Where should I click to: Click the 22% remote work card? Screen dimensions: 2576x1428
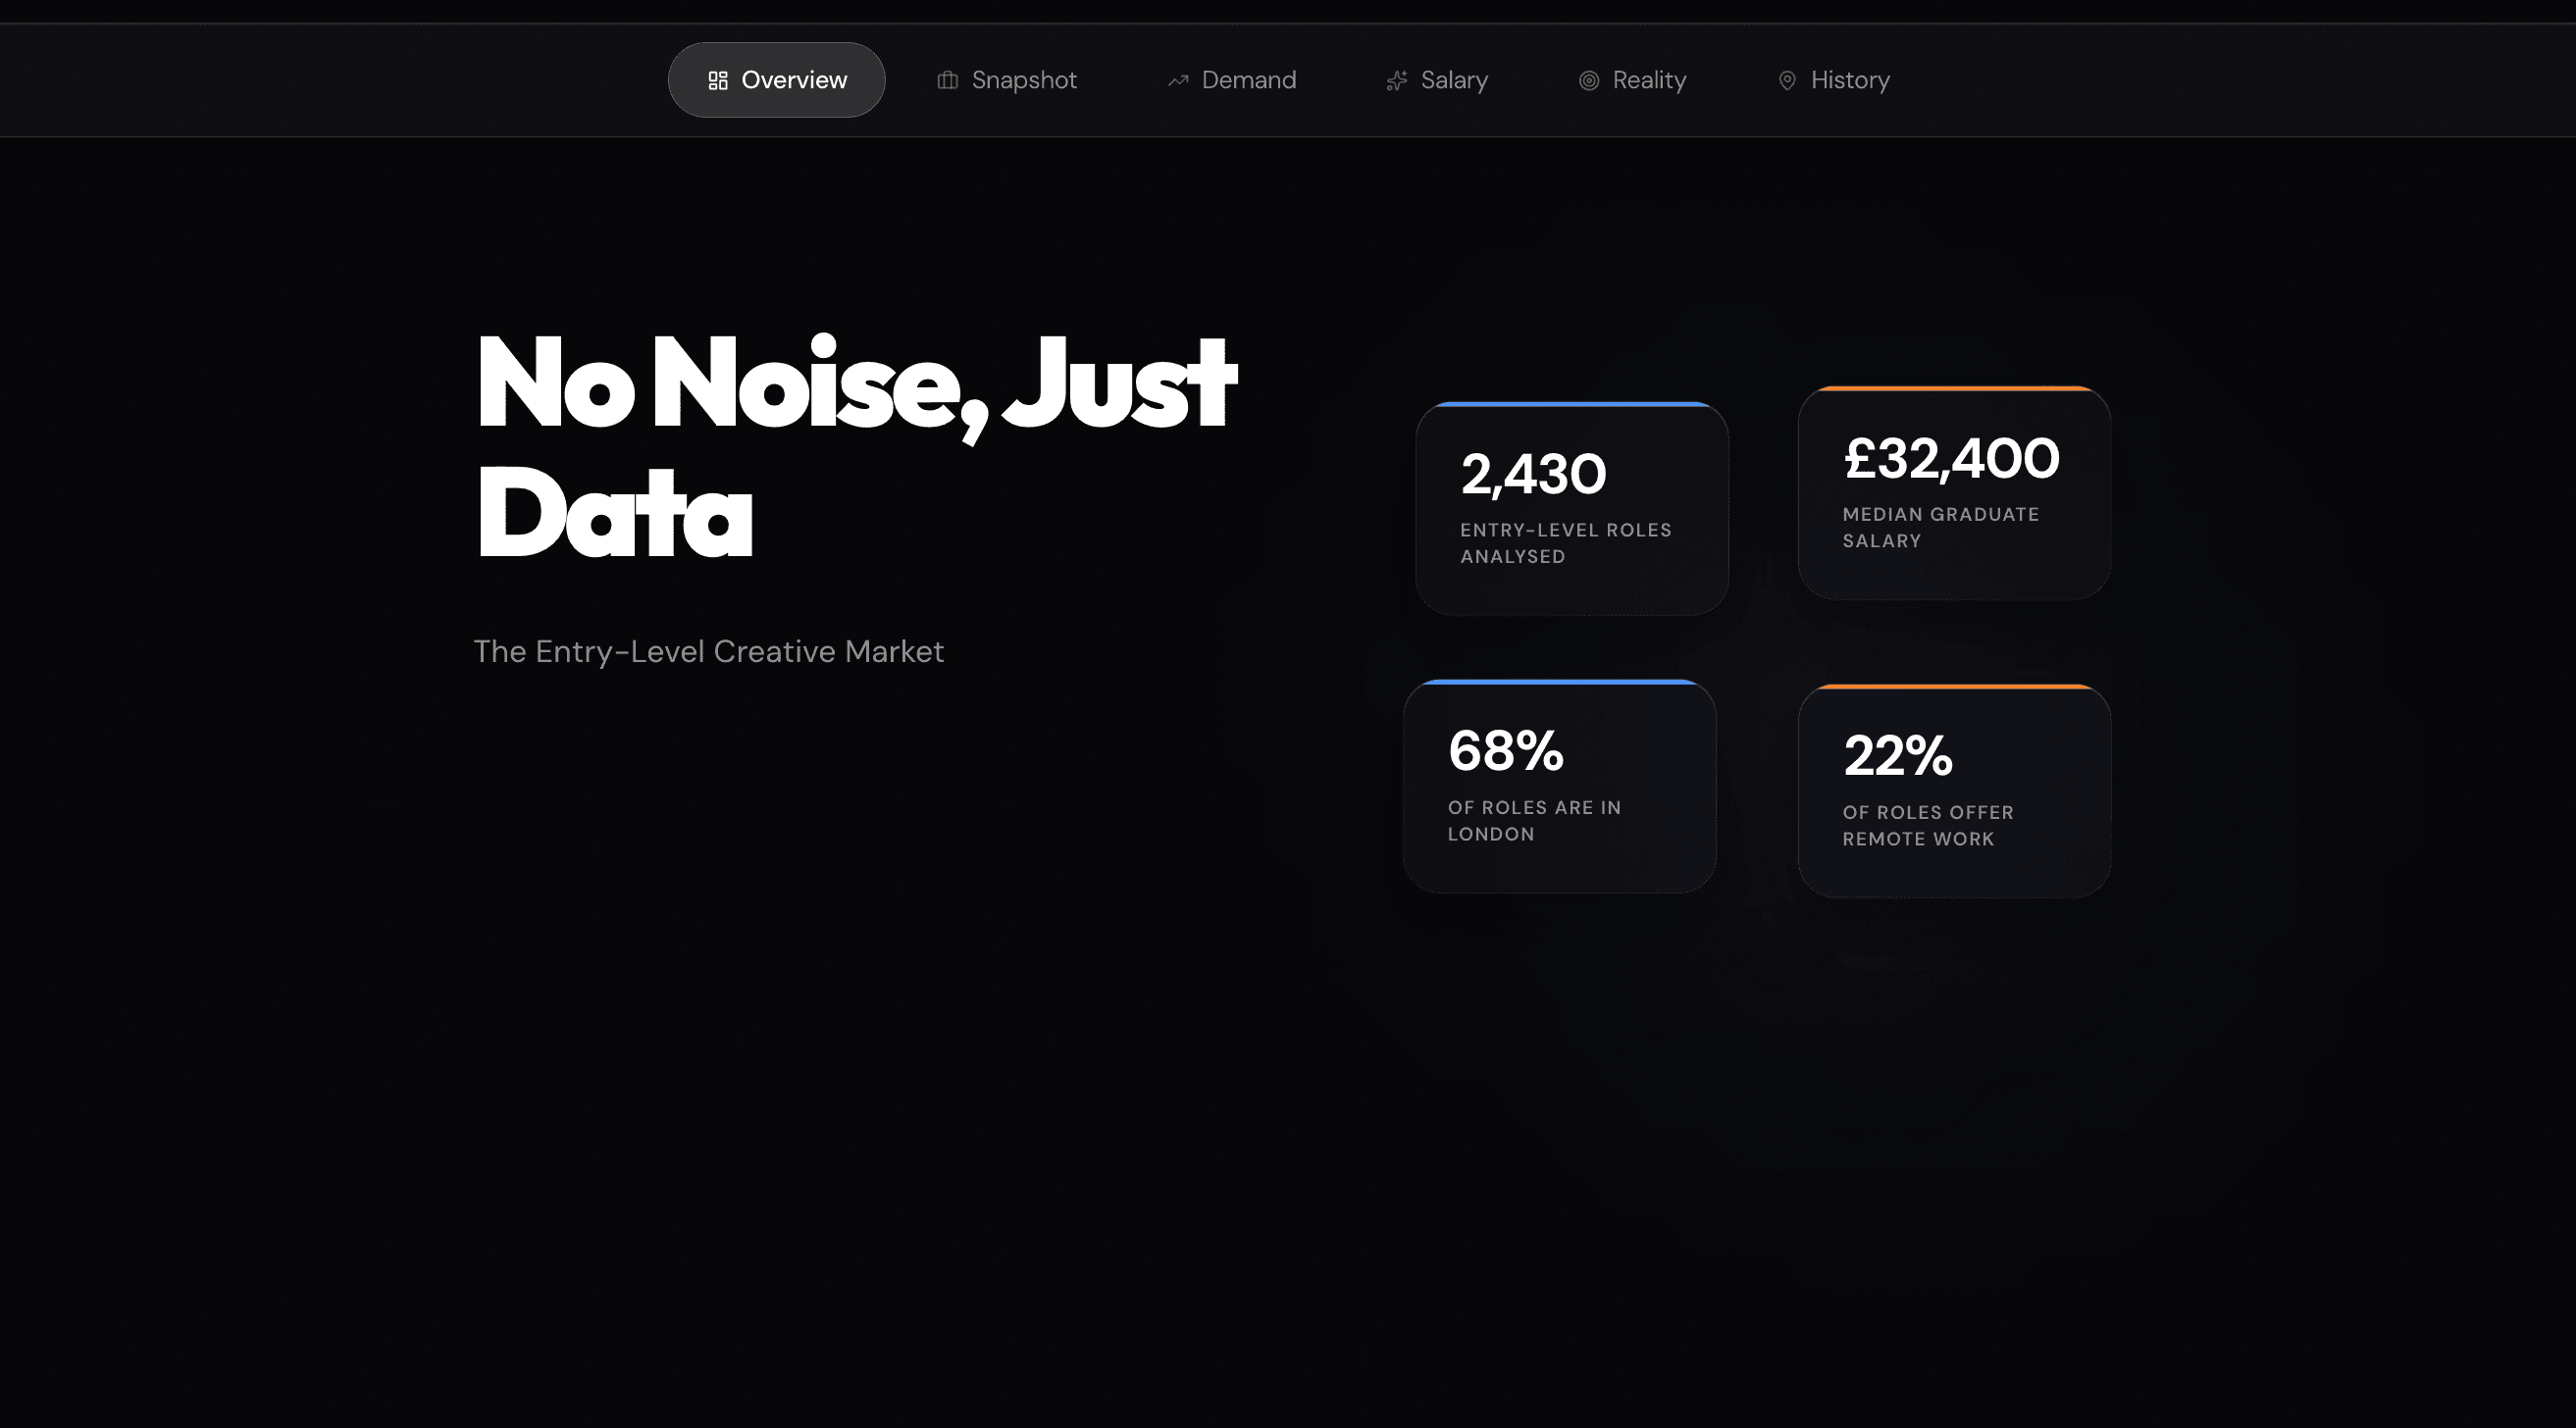1954,791
